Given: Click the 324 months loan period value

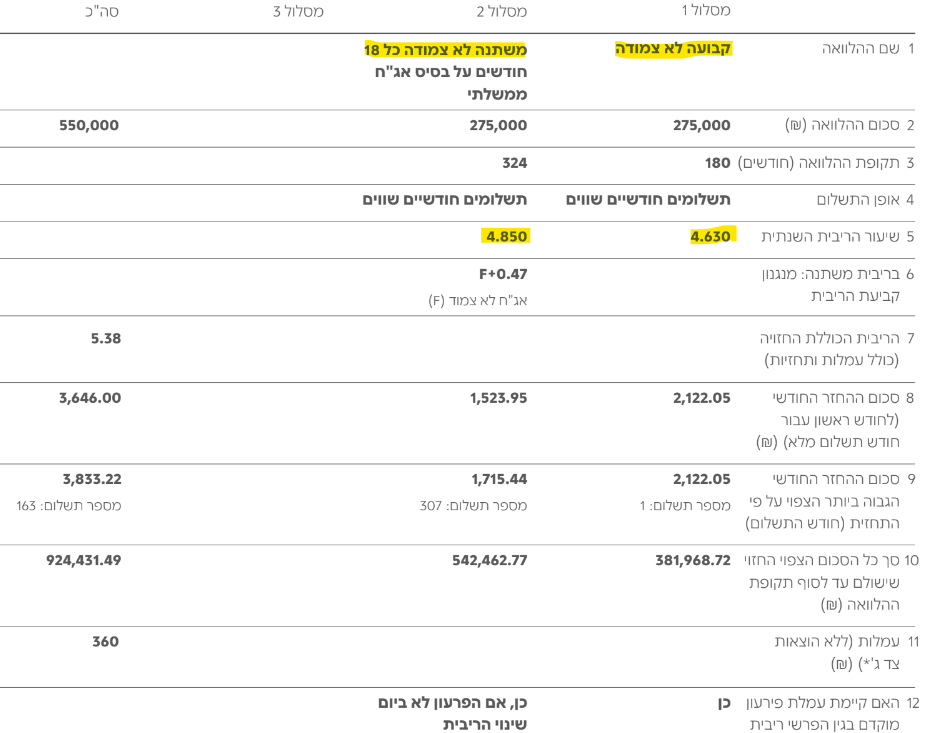Looking at the screenshot, I should pyautogui.click(x=514, y=162).
